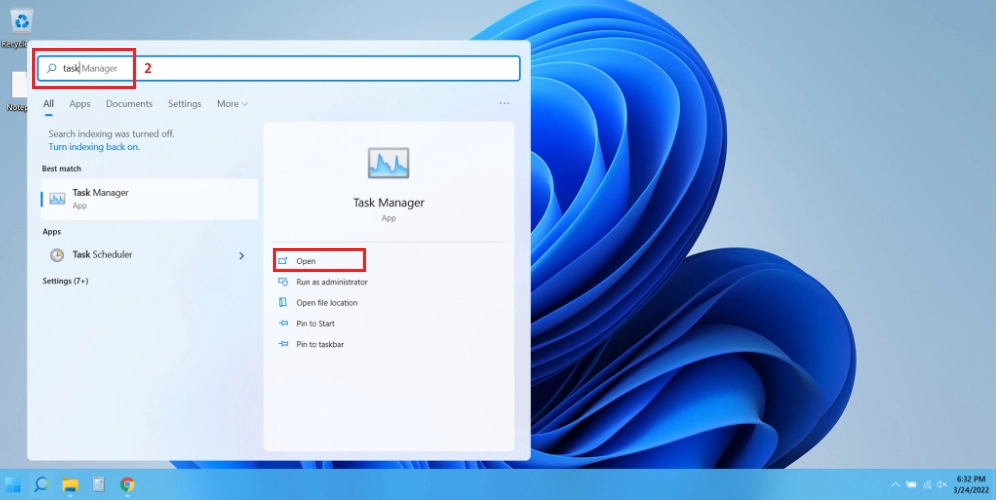Open the Windows Start button
This screenshot has height=500, width=996.
[13, 485]
